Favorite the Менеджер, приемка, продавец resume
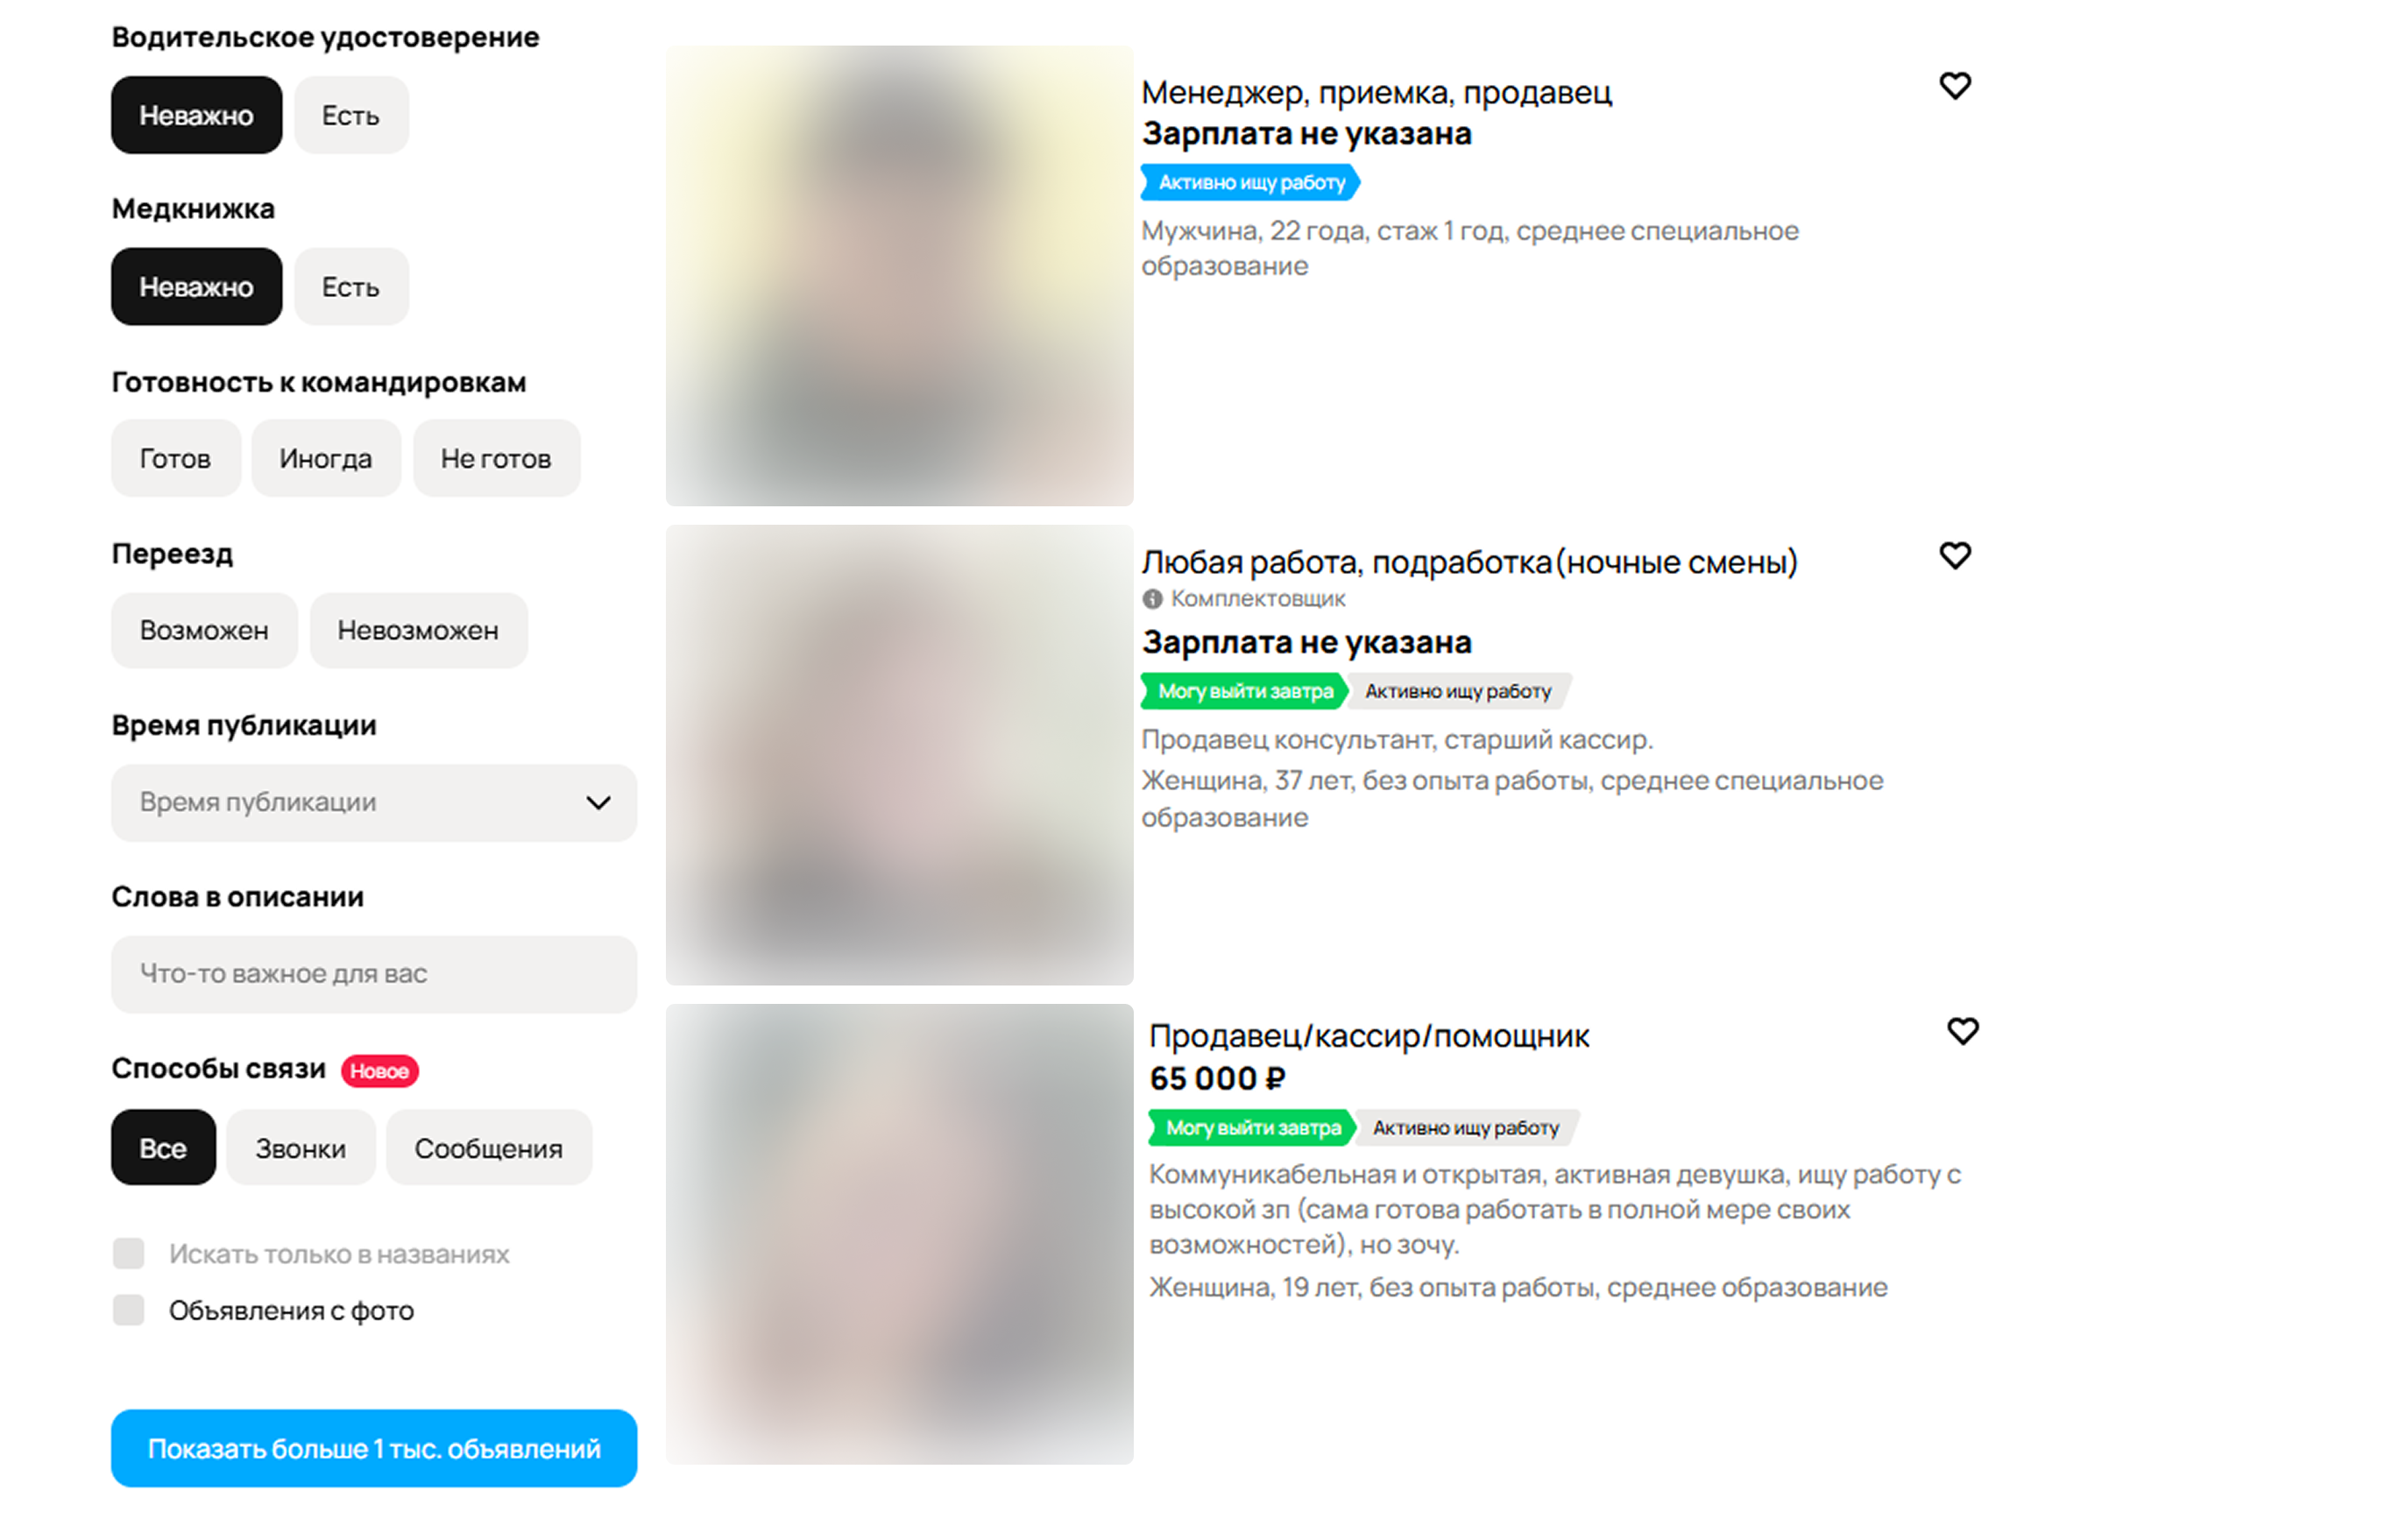Image resolution: width=2406 pixels, height=1540 pixels. point(1955,86)
